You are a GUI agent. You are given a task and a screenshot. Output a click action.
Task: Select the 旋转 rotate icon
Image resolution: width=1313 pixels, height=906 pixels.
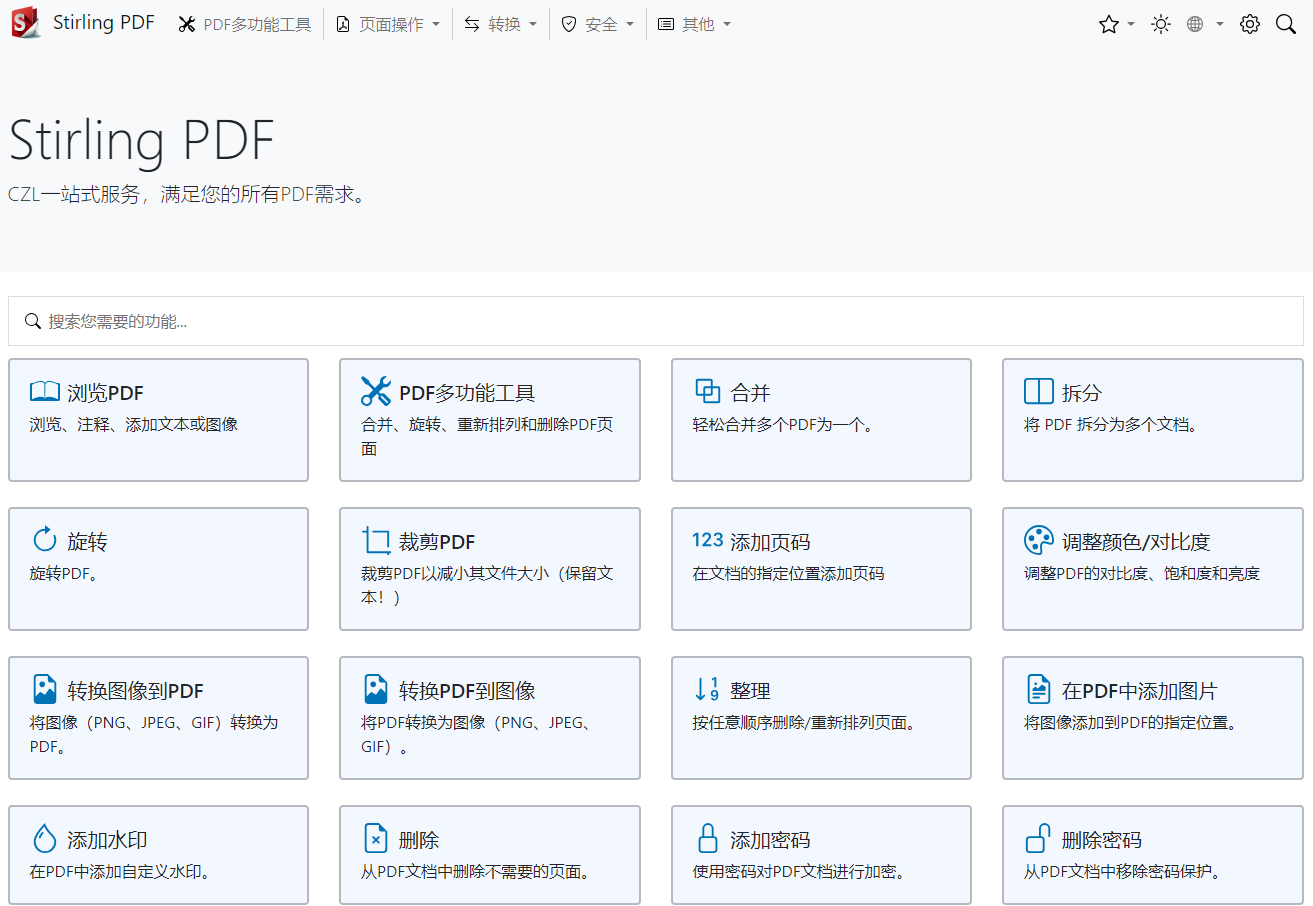45,541
